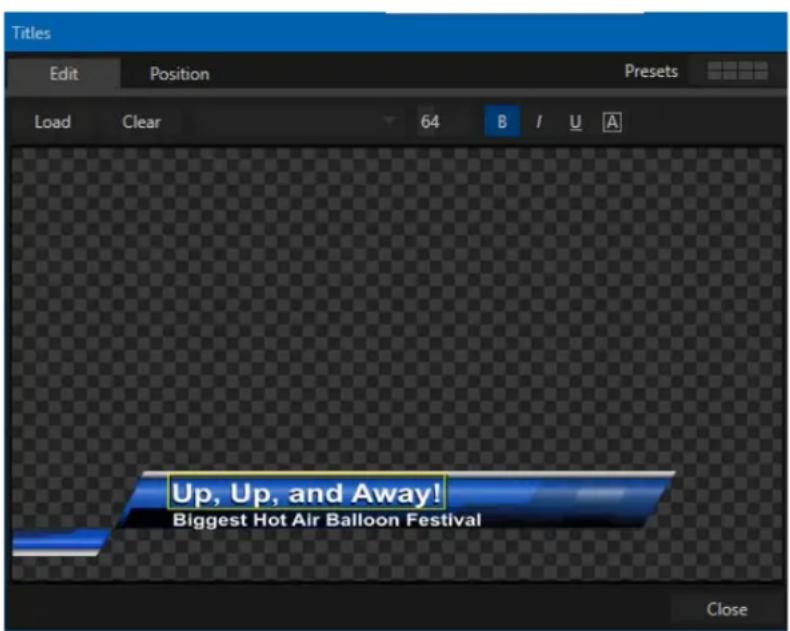The width and height of the screenshot is (790, 631).
Task: Open the font name dropdown
Action: 296,121
